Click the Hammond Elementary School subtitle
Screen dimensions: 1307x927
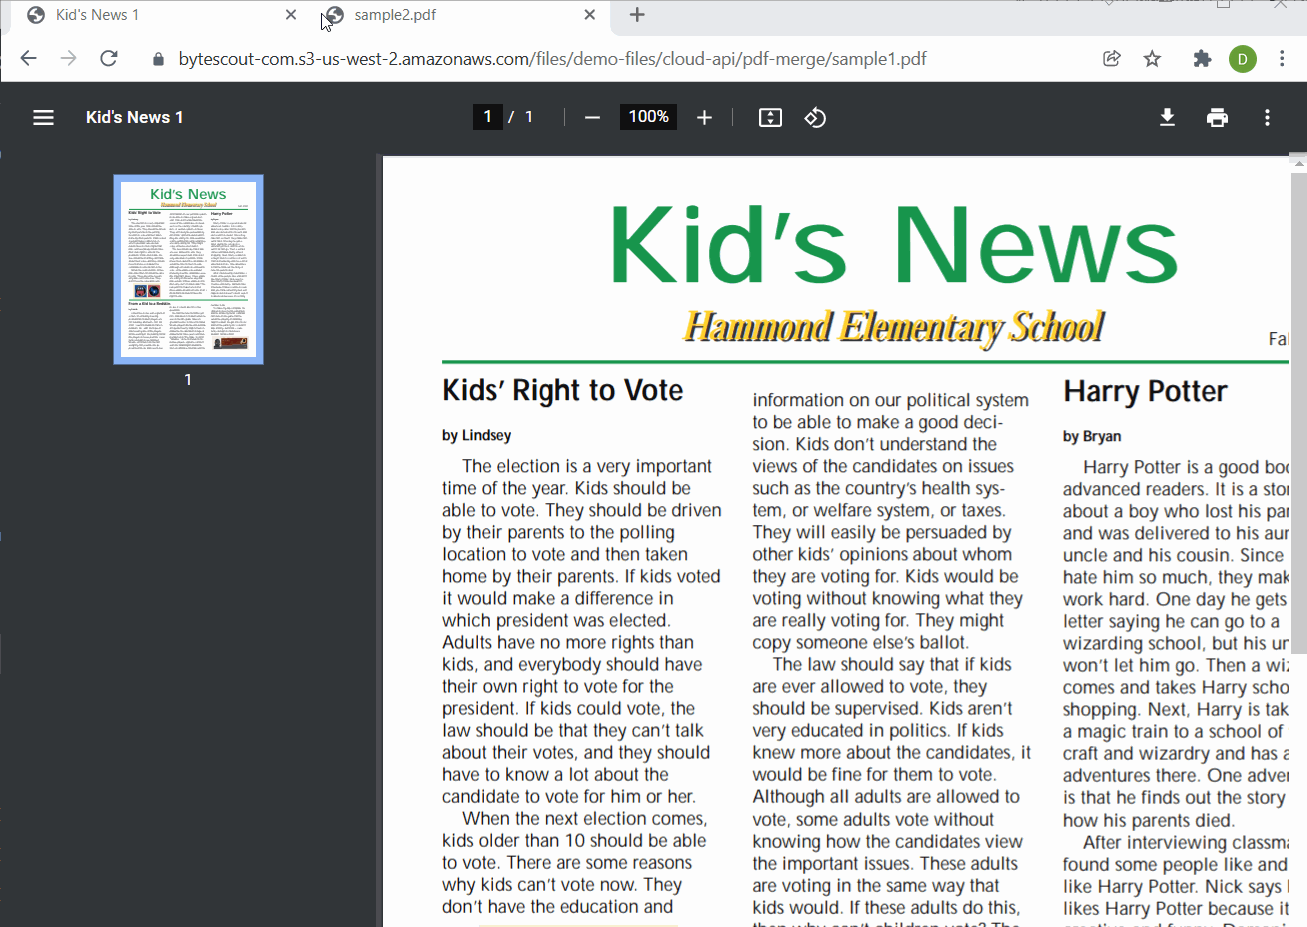pos(894,327)
